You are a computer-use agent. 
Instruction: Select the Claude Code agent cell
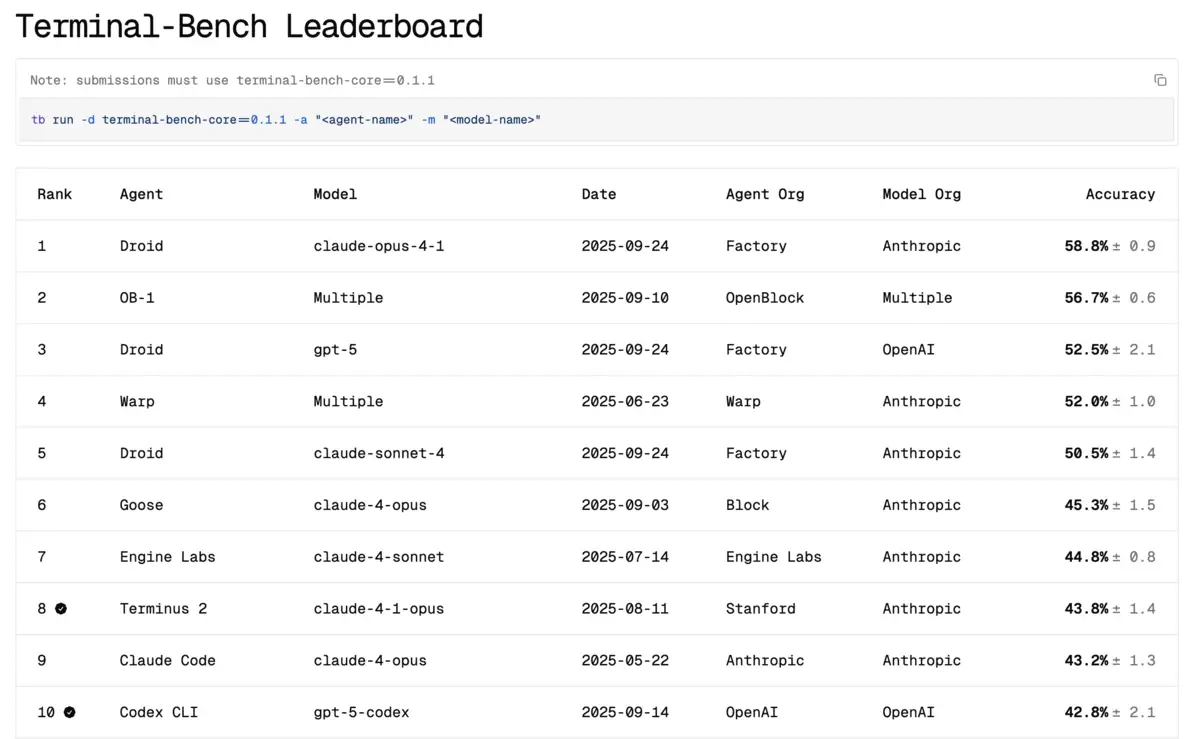click(x=167, y=660)
